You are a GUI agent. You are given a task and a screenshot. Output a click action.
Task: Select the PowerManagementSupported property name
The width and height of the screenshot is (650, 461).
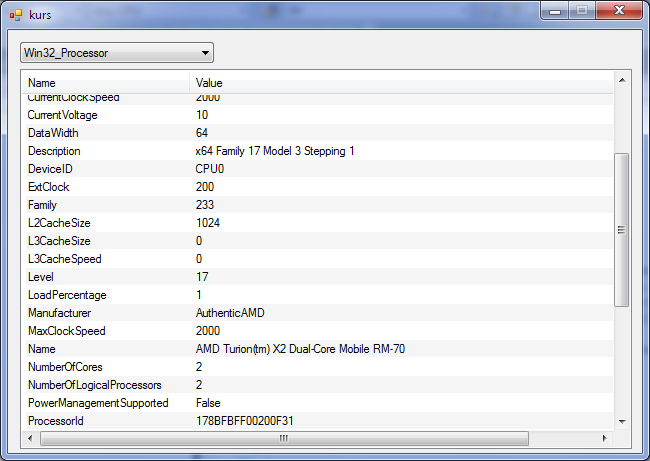point(98,403)
